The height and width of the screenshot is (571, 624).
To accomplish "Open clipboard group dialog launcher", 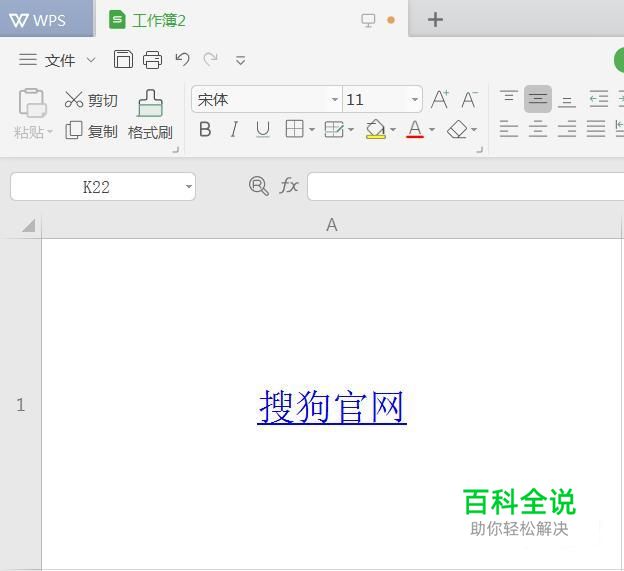I will pyautogui.click(x=176, y=150).
